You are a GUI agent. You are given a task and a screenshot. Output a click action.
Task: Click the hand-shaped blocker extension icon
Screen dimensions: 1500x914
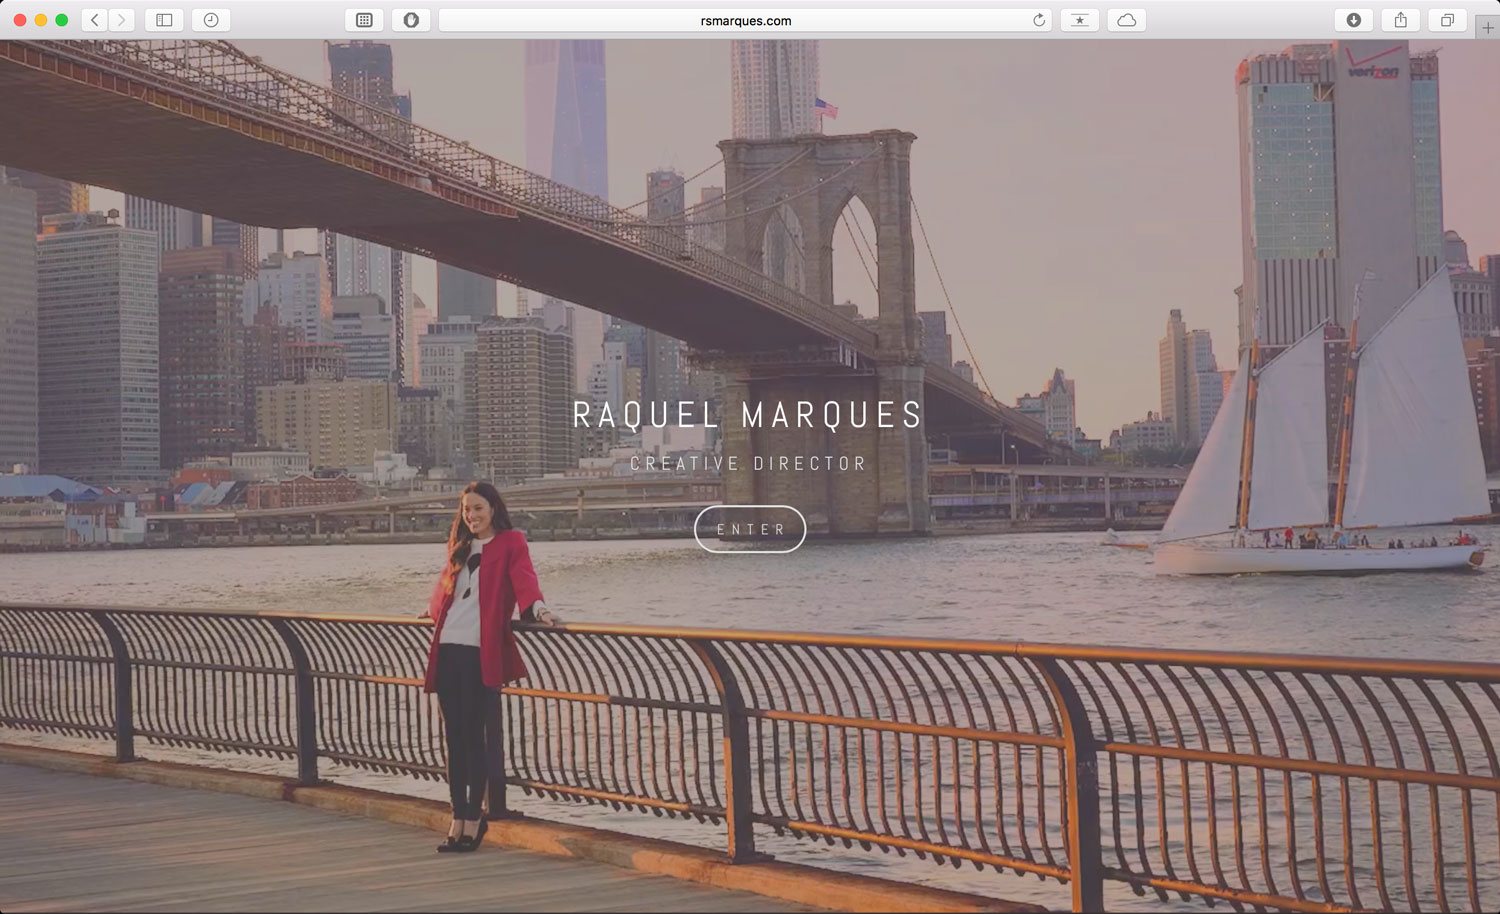(411, 20)
